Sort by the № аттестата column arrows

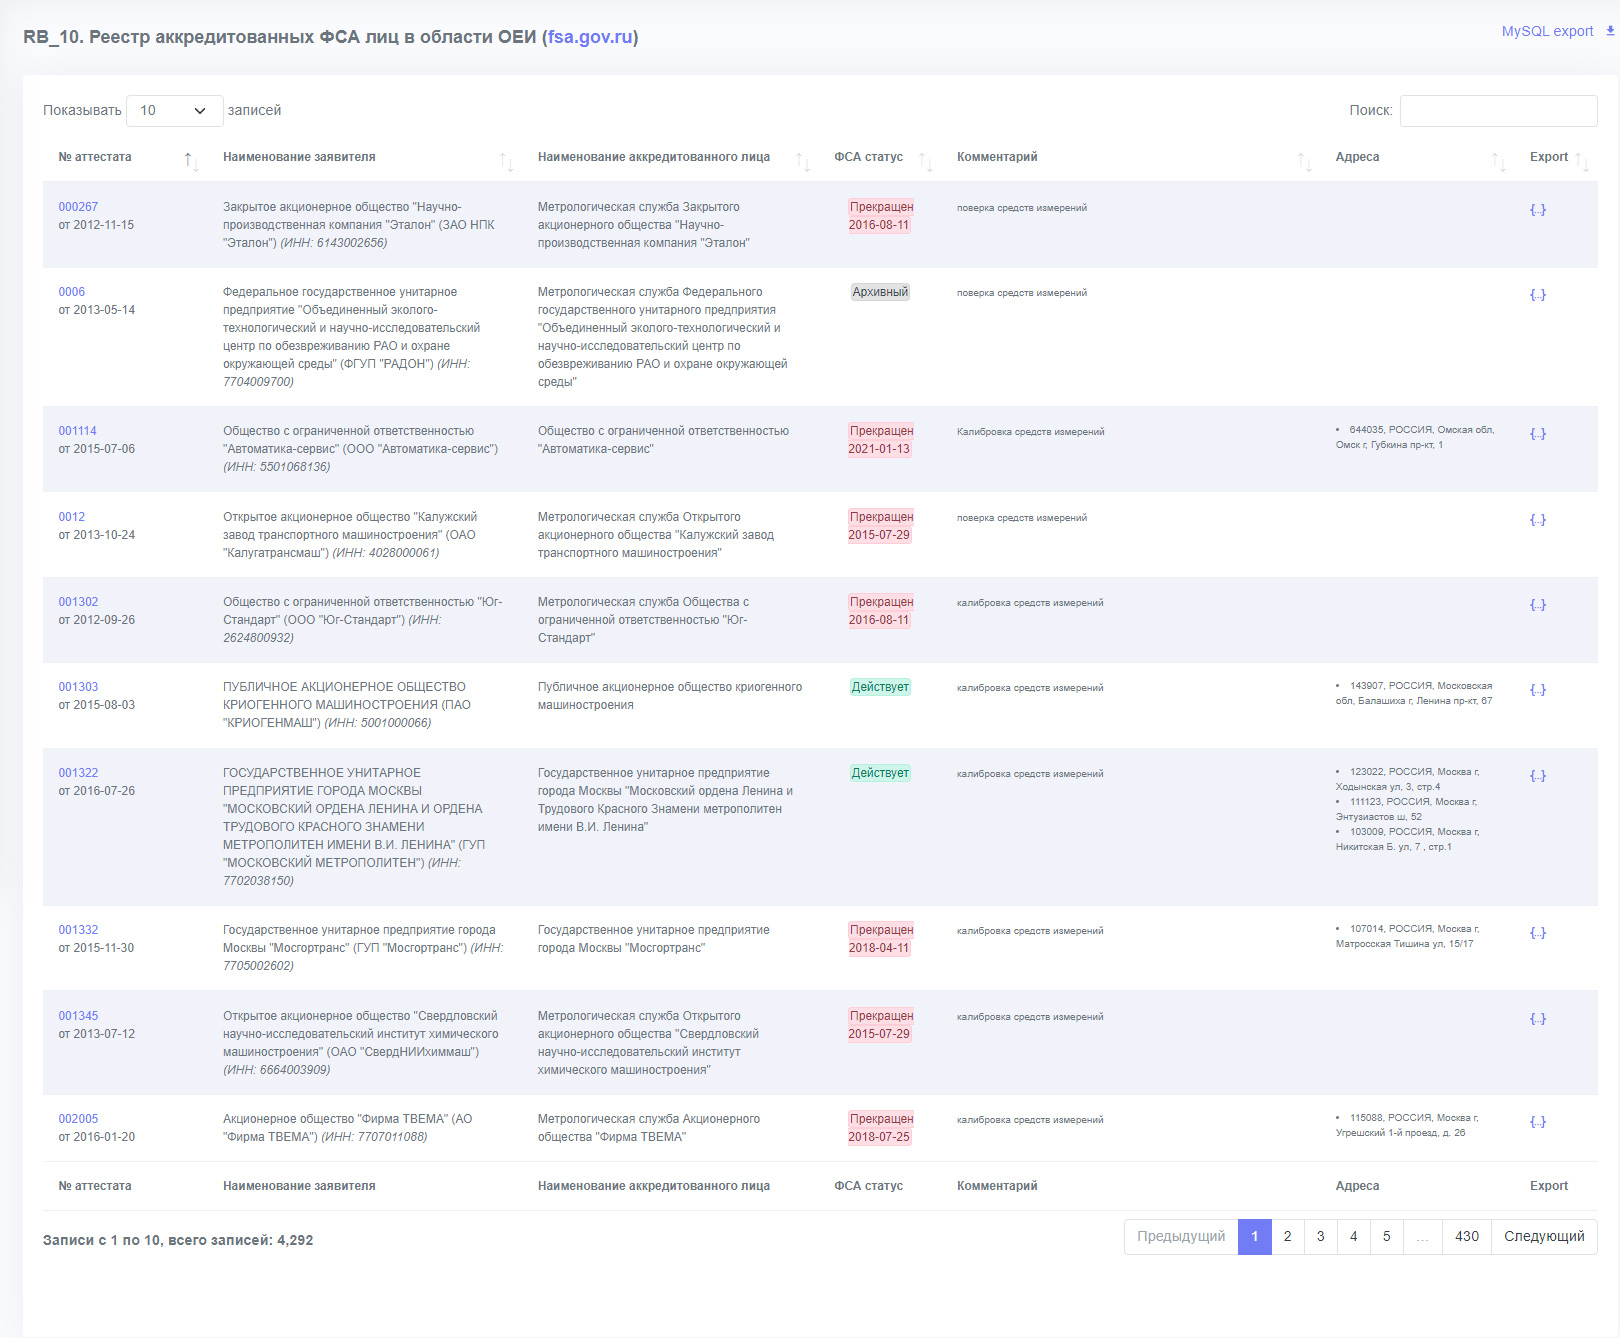[x=191, y=161]
